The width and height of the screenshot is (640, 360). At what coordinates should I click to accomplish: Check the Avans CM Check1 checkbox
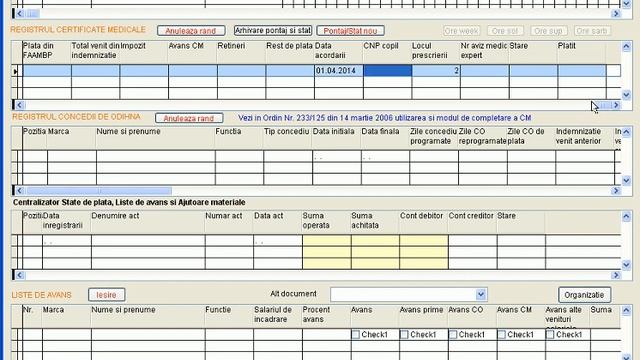pyautogui.click(x=501, y=335)
